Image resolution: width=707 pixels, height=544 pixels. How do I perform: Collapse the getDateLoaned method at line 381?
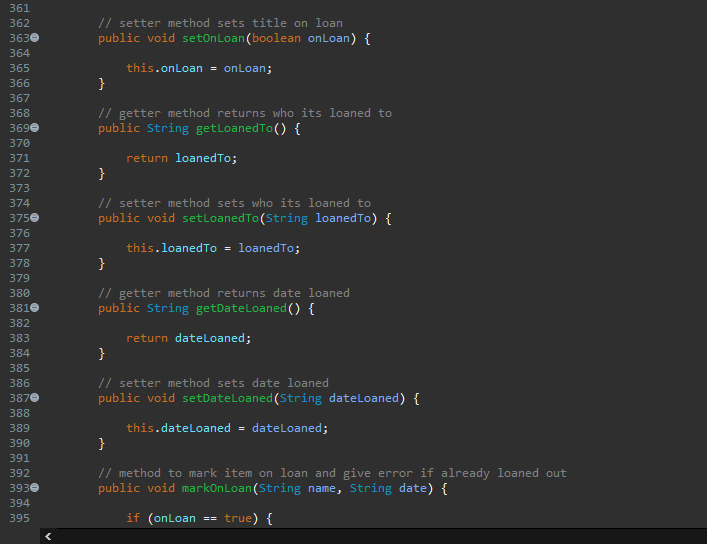(35, 308)
